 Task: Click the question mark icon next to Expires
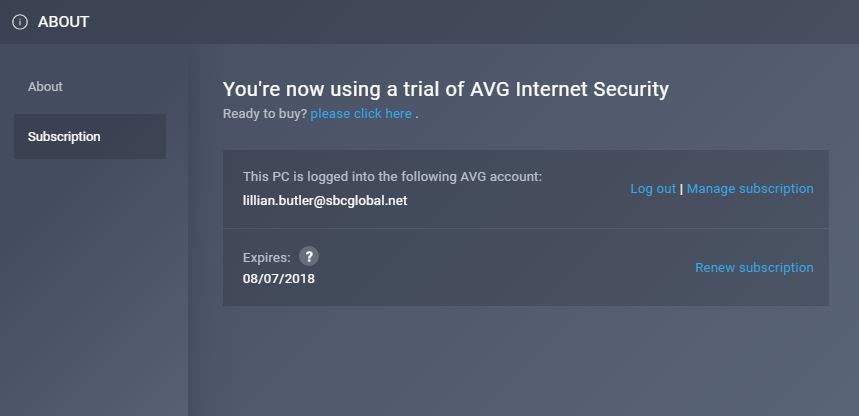[309, 256]
